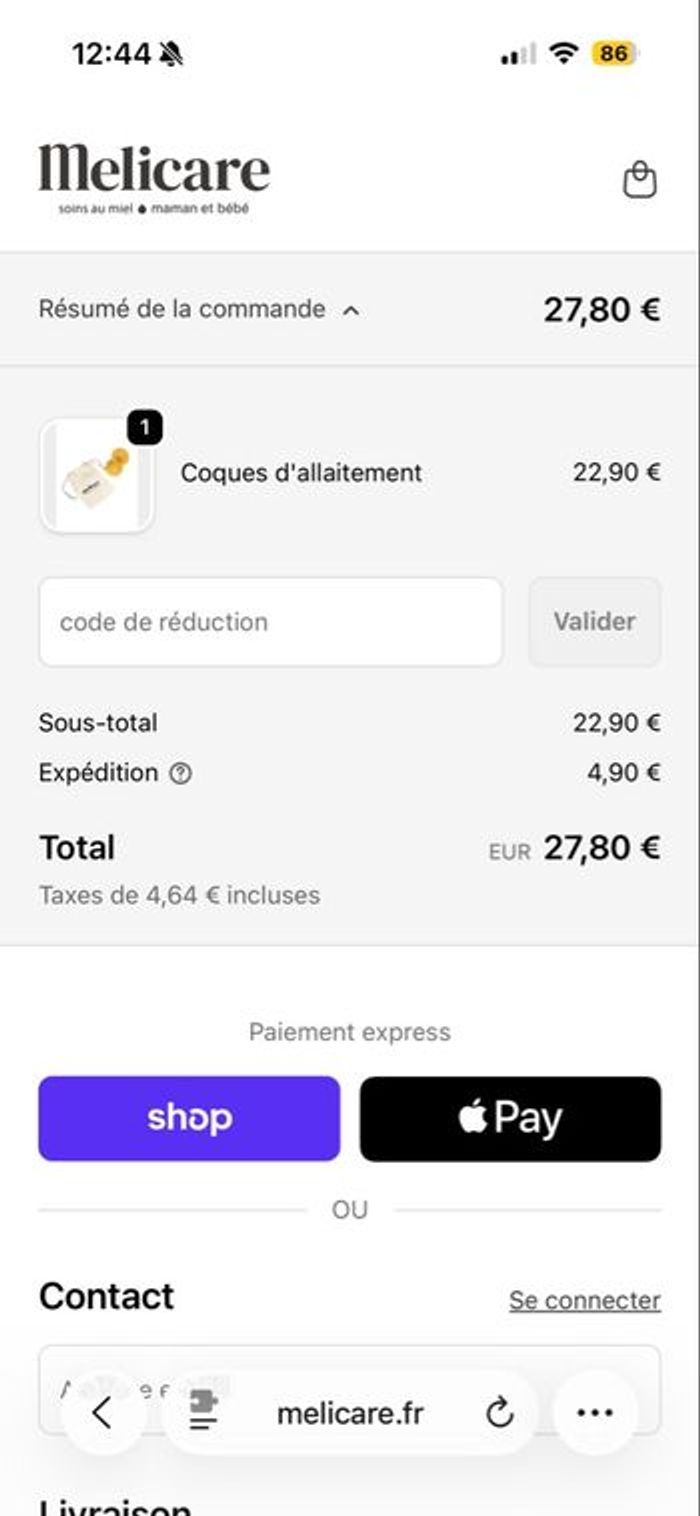The height and width of the screenshot is (1516, 700).
Task: Open the shopping bag cart icon
Action: pyautogui.click(x=640, y=180)
